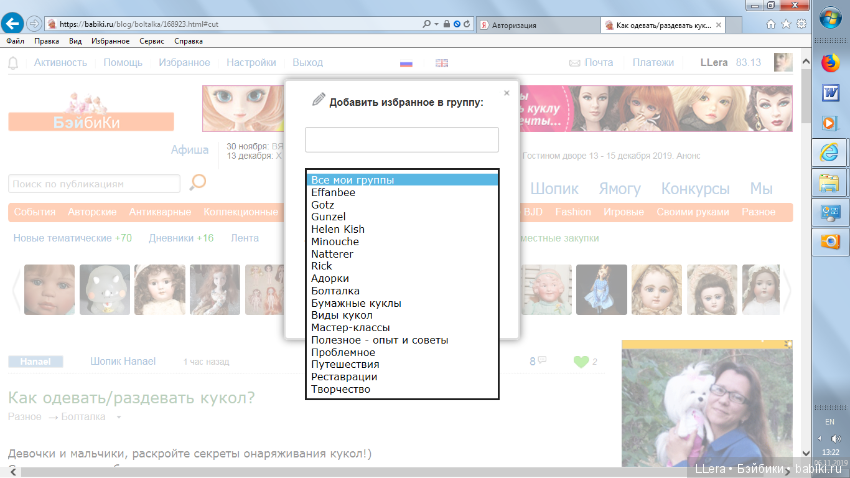Select Gotz in the group list
Viewport: 850px width, 478px height.
pyautogui.click(x=323, y=205)
